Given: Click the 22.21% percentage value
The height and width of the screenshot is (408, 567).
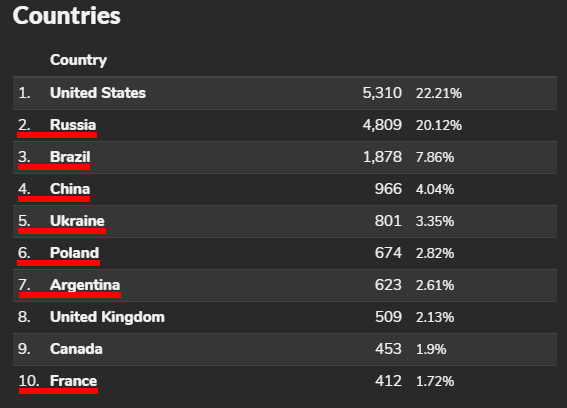Looking at the screenshot, I should coord(439,93).
